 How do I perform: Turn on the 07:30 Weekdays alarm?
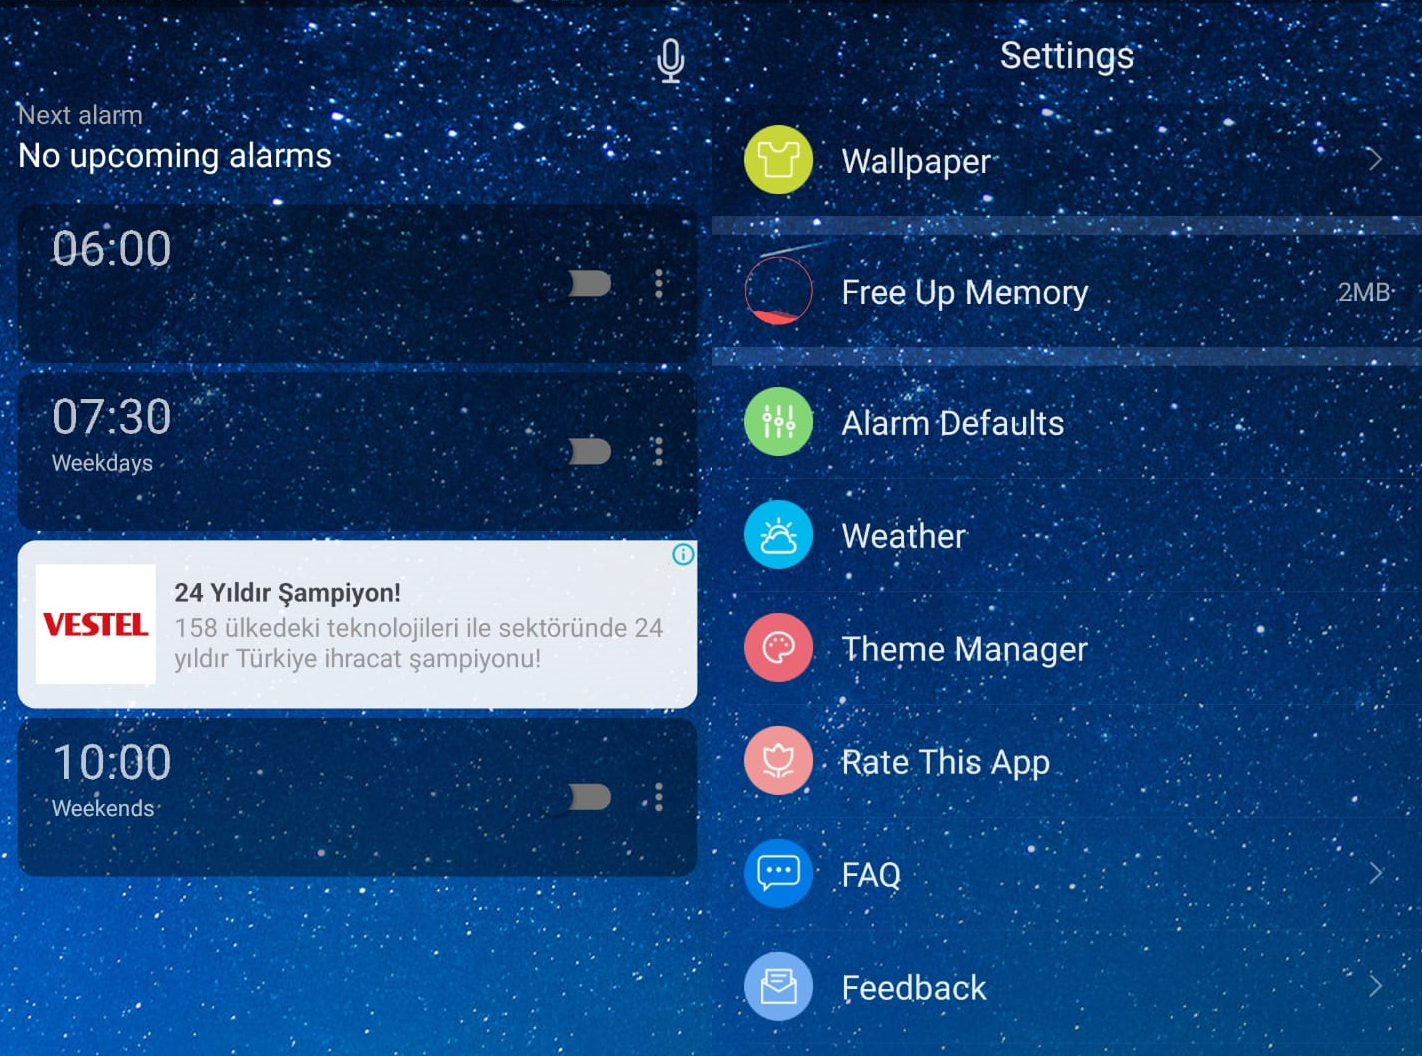point(589,451)
